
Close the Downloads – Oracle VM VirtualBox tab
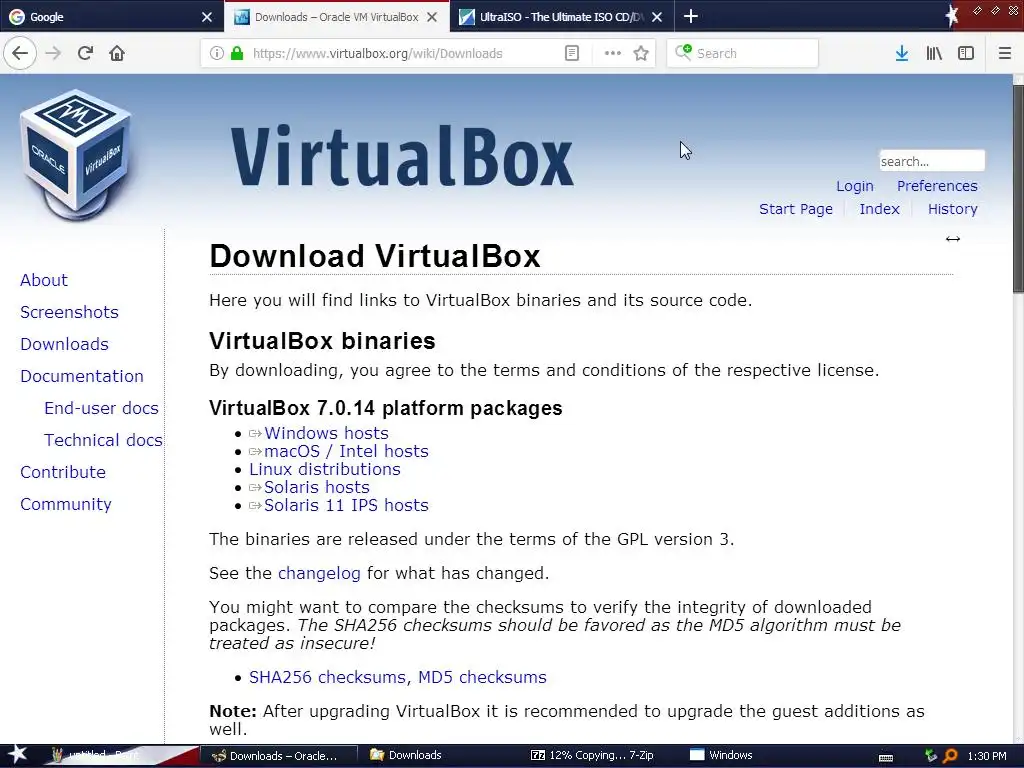[x=432, y=17]
